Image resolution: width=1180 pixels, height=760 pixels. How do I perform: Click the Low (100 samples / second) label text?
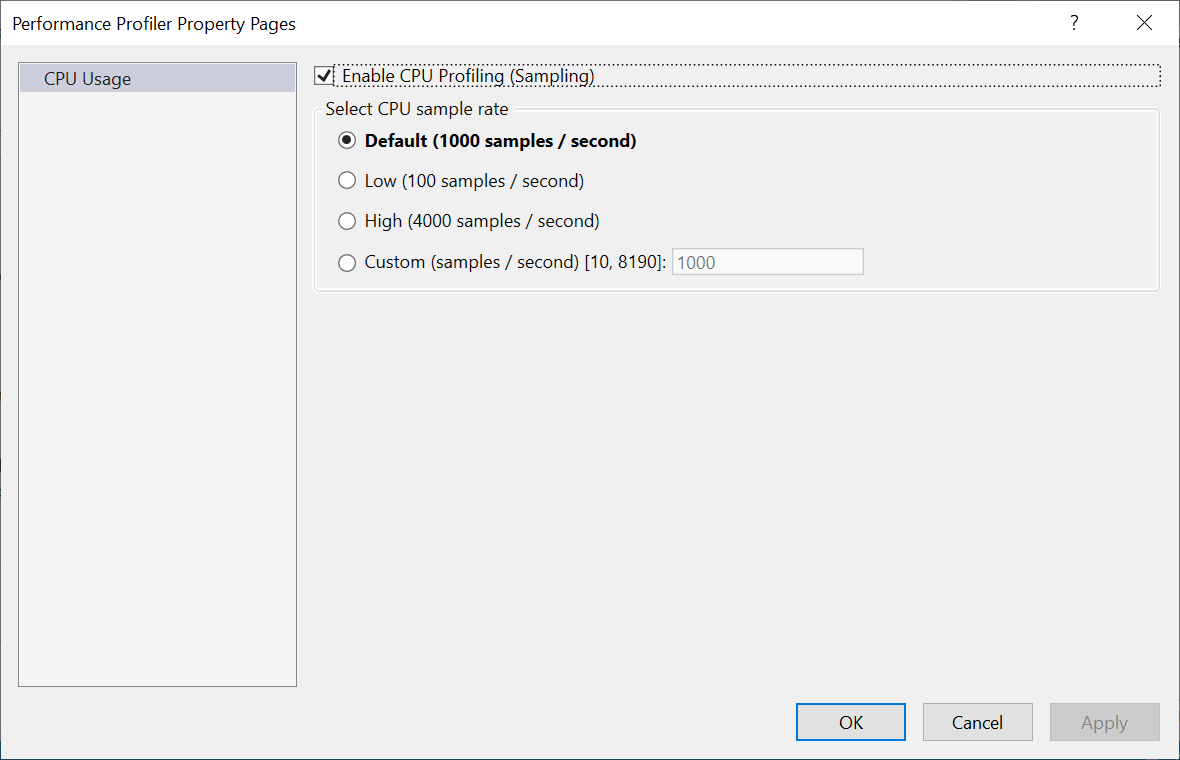[474, 181]
